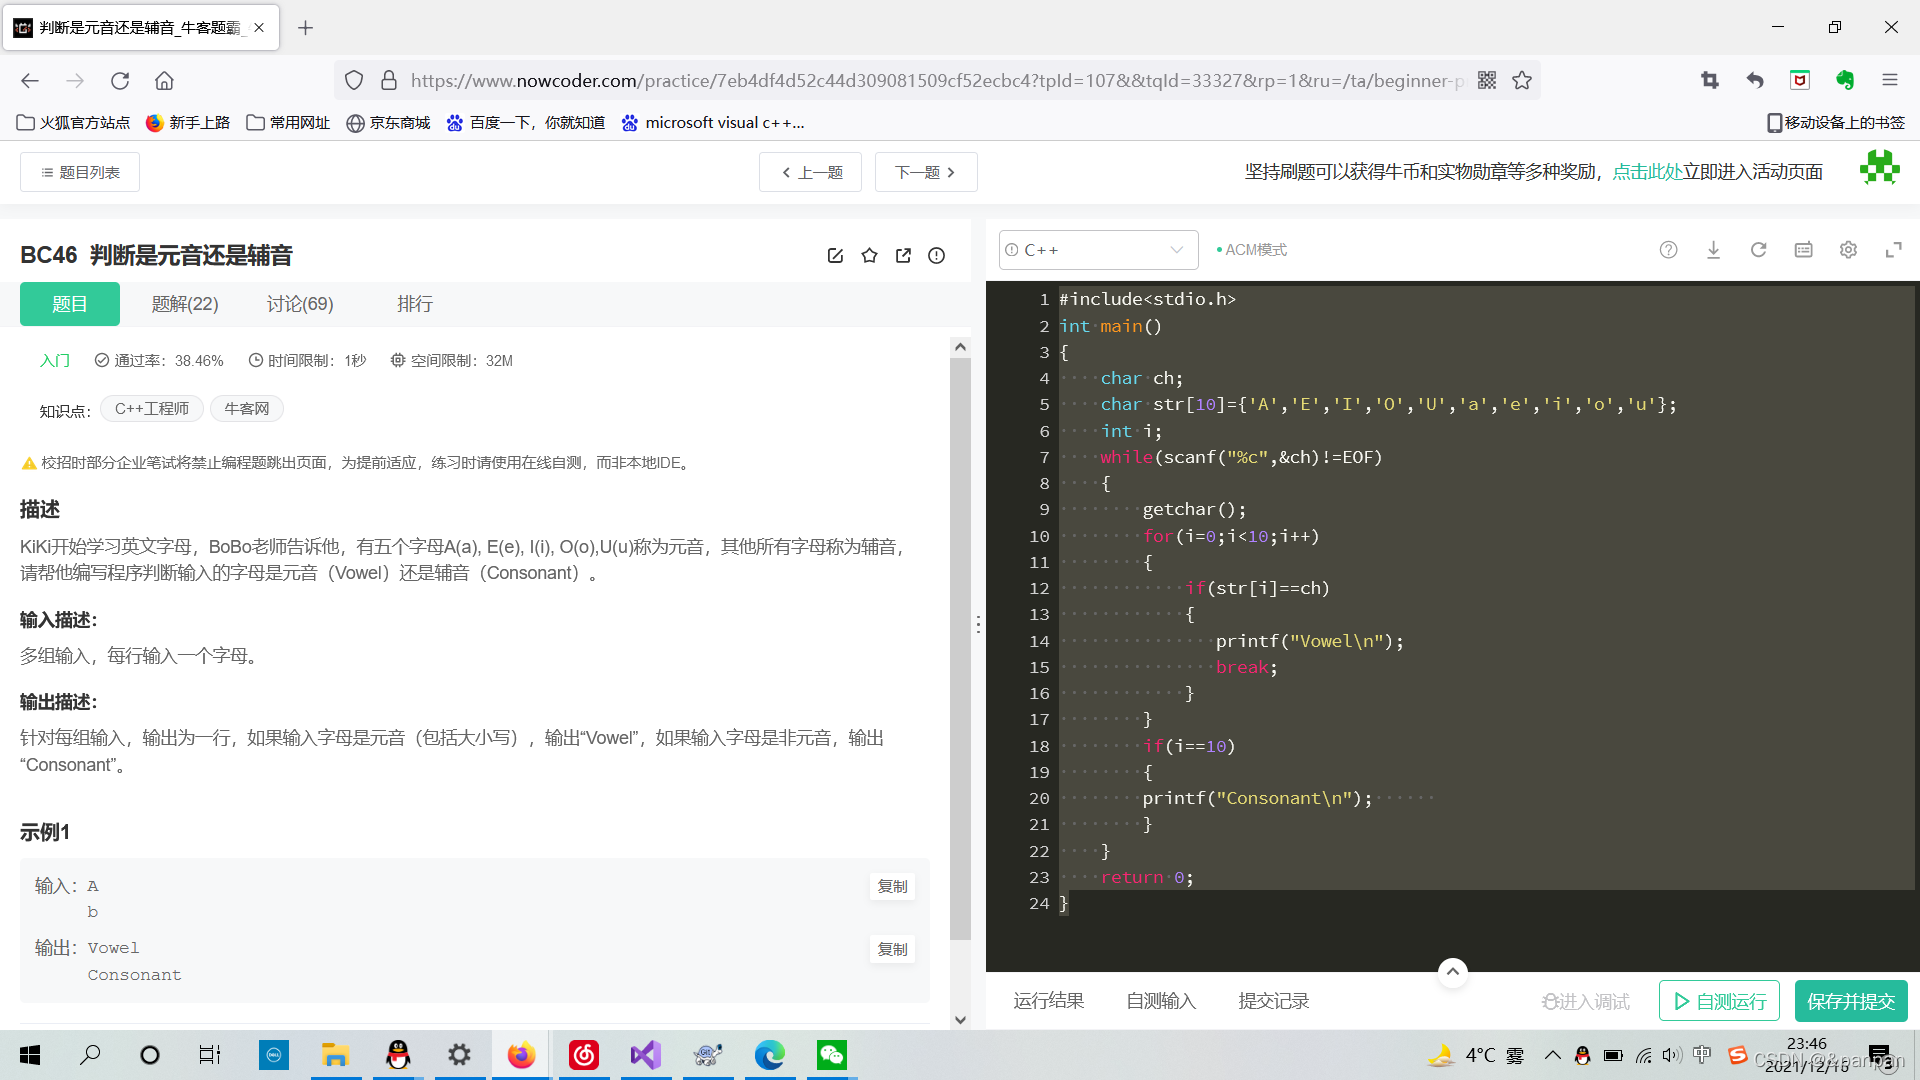
Task: Click the problem panel scrollbar up arrow
Action: [960, 347]
